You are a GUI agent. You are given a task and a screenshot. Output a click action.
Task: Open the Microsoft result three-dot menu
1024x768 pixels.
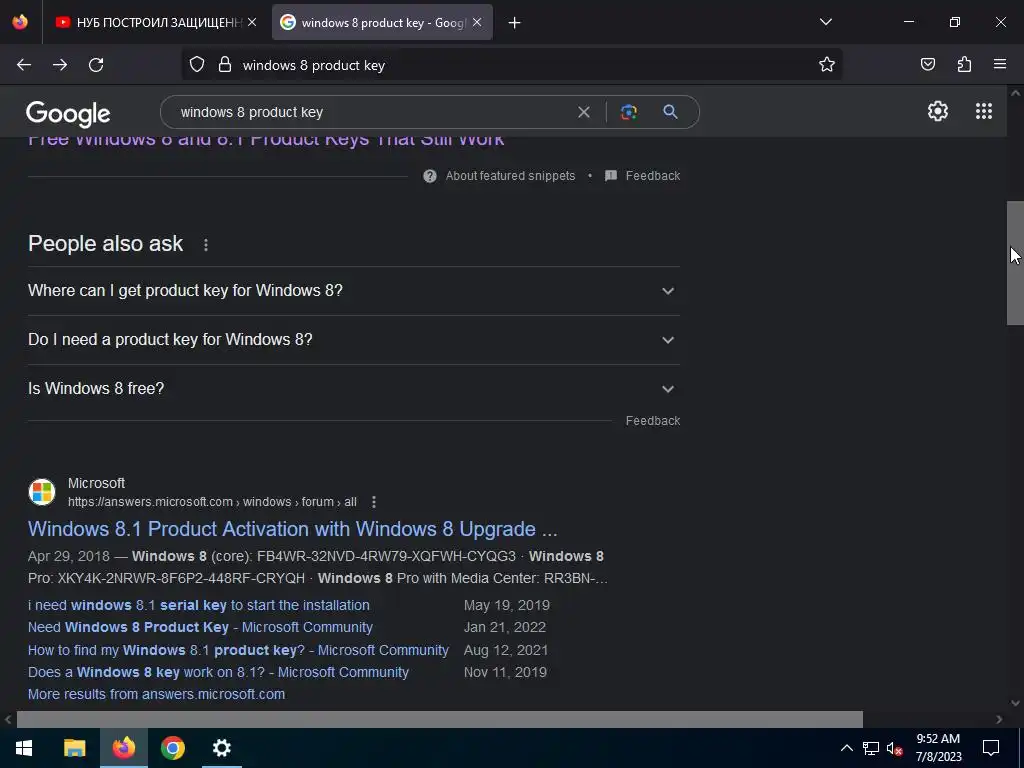[374, 502]
